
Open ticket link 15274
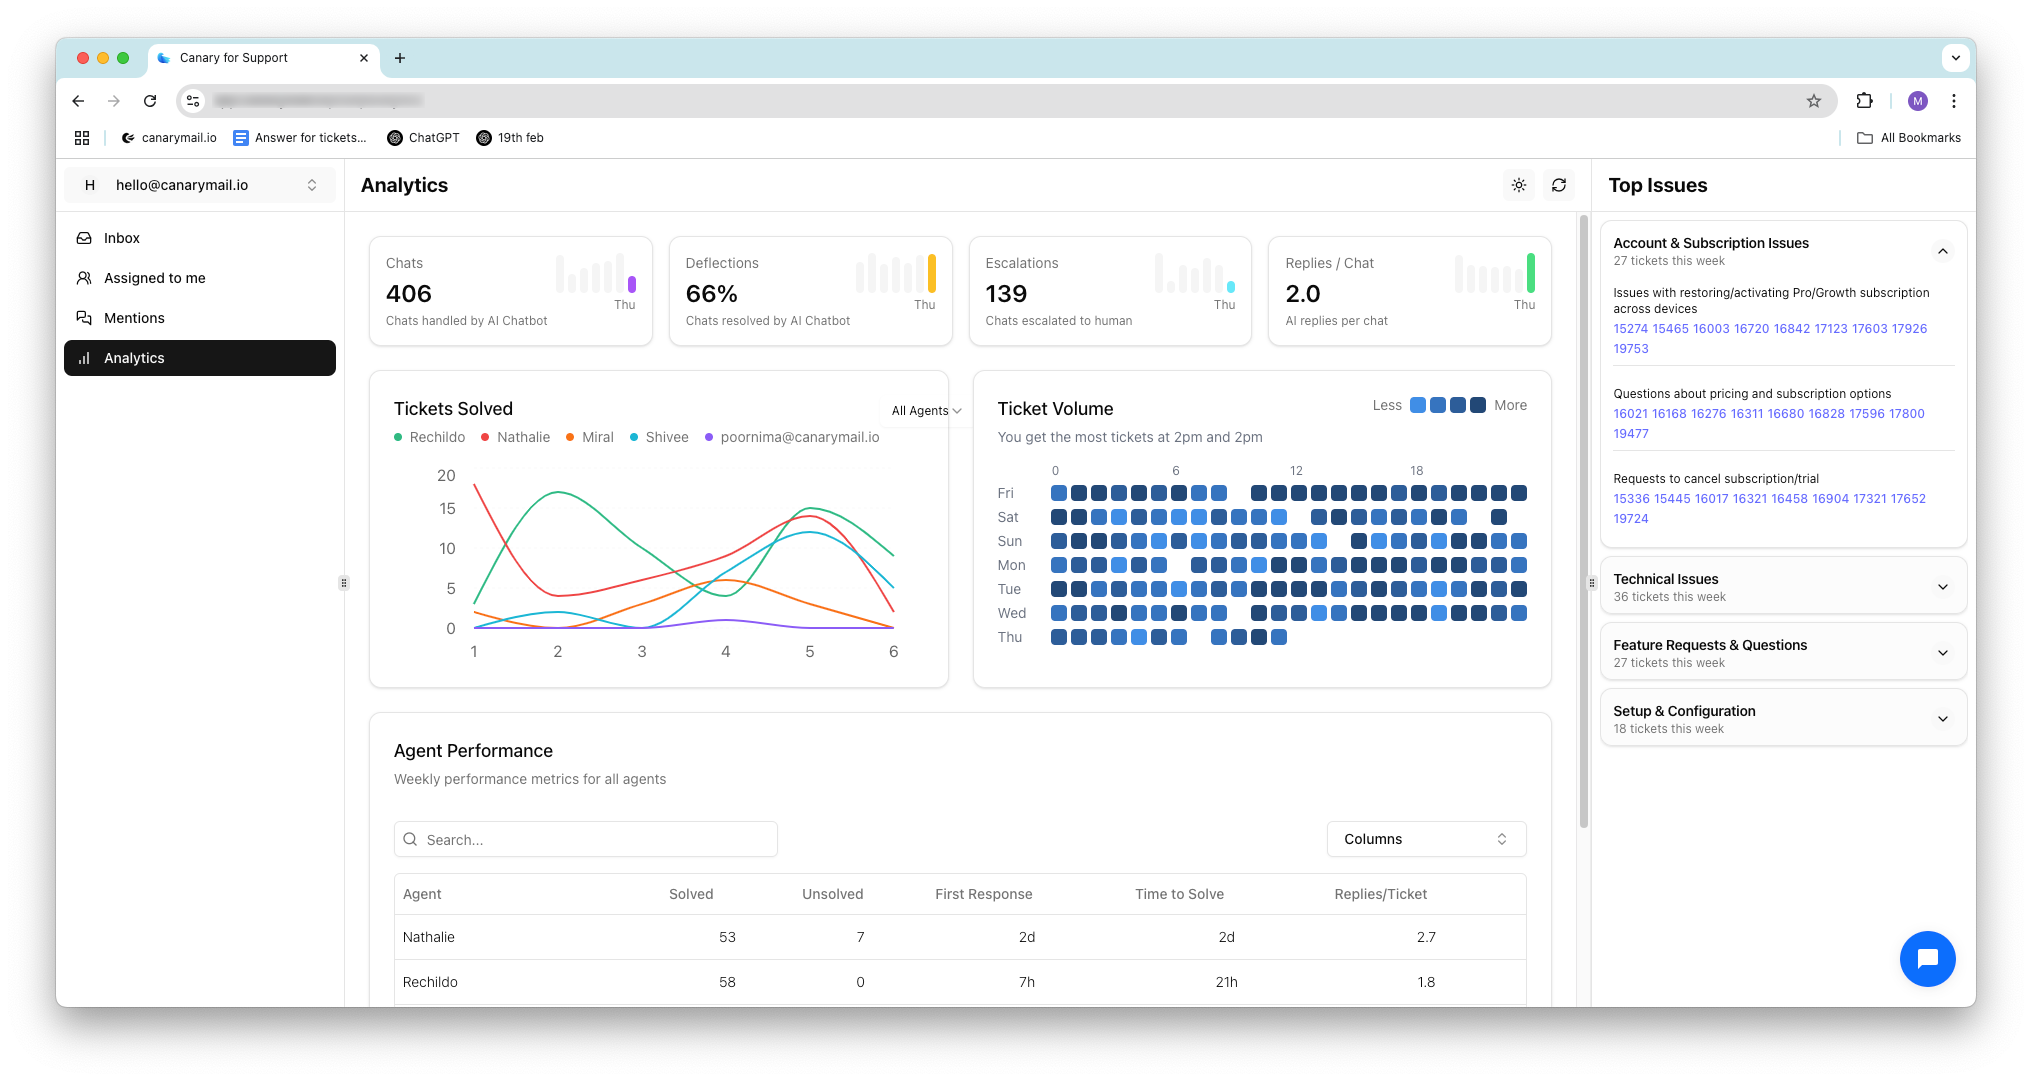click(1630, 329)
